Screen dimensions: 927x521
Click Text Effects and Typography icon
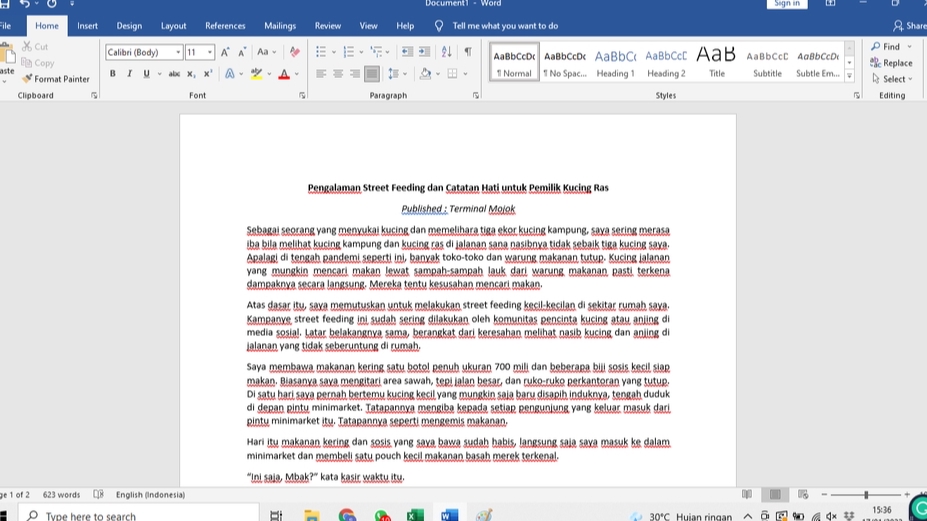coord(229,74)
